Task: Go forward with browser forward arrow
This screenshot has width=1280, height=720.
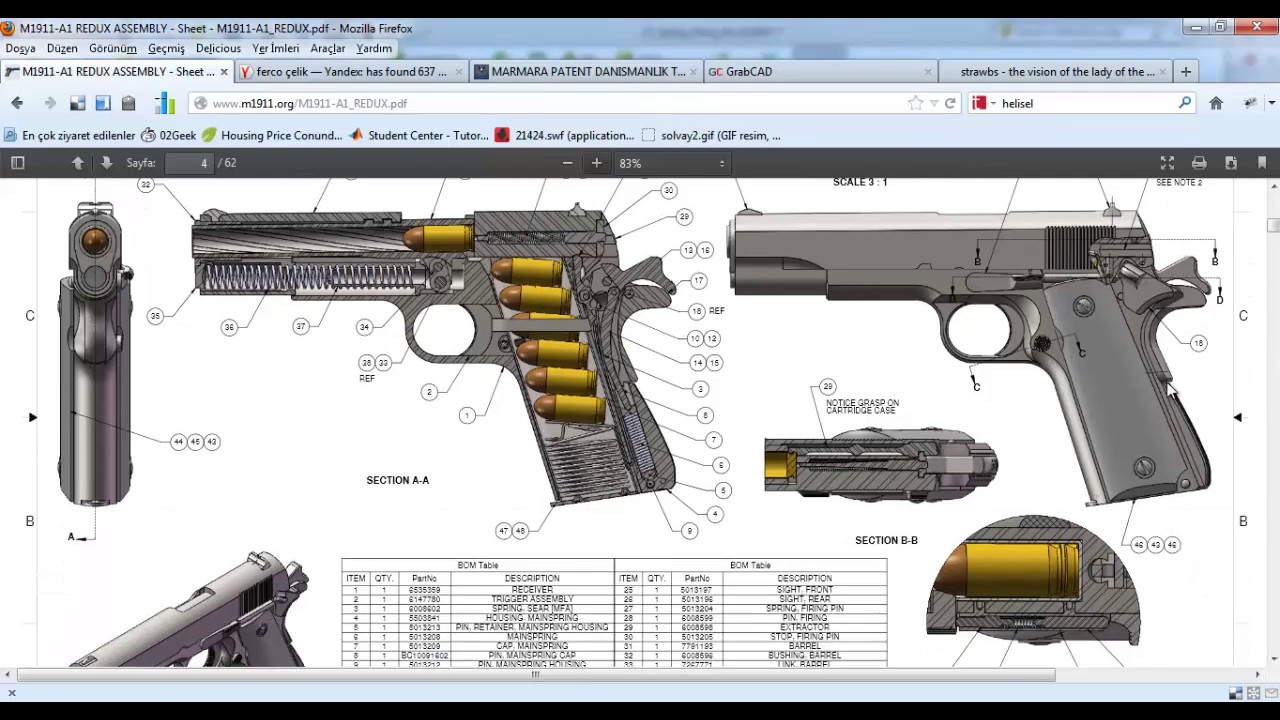Action: click(49, 103)
